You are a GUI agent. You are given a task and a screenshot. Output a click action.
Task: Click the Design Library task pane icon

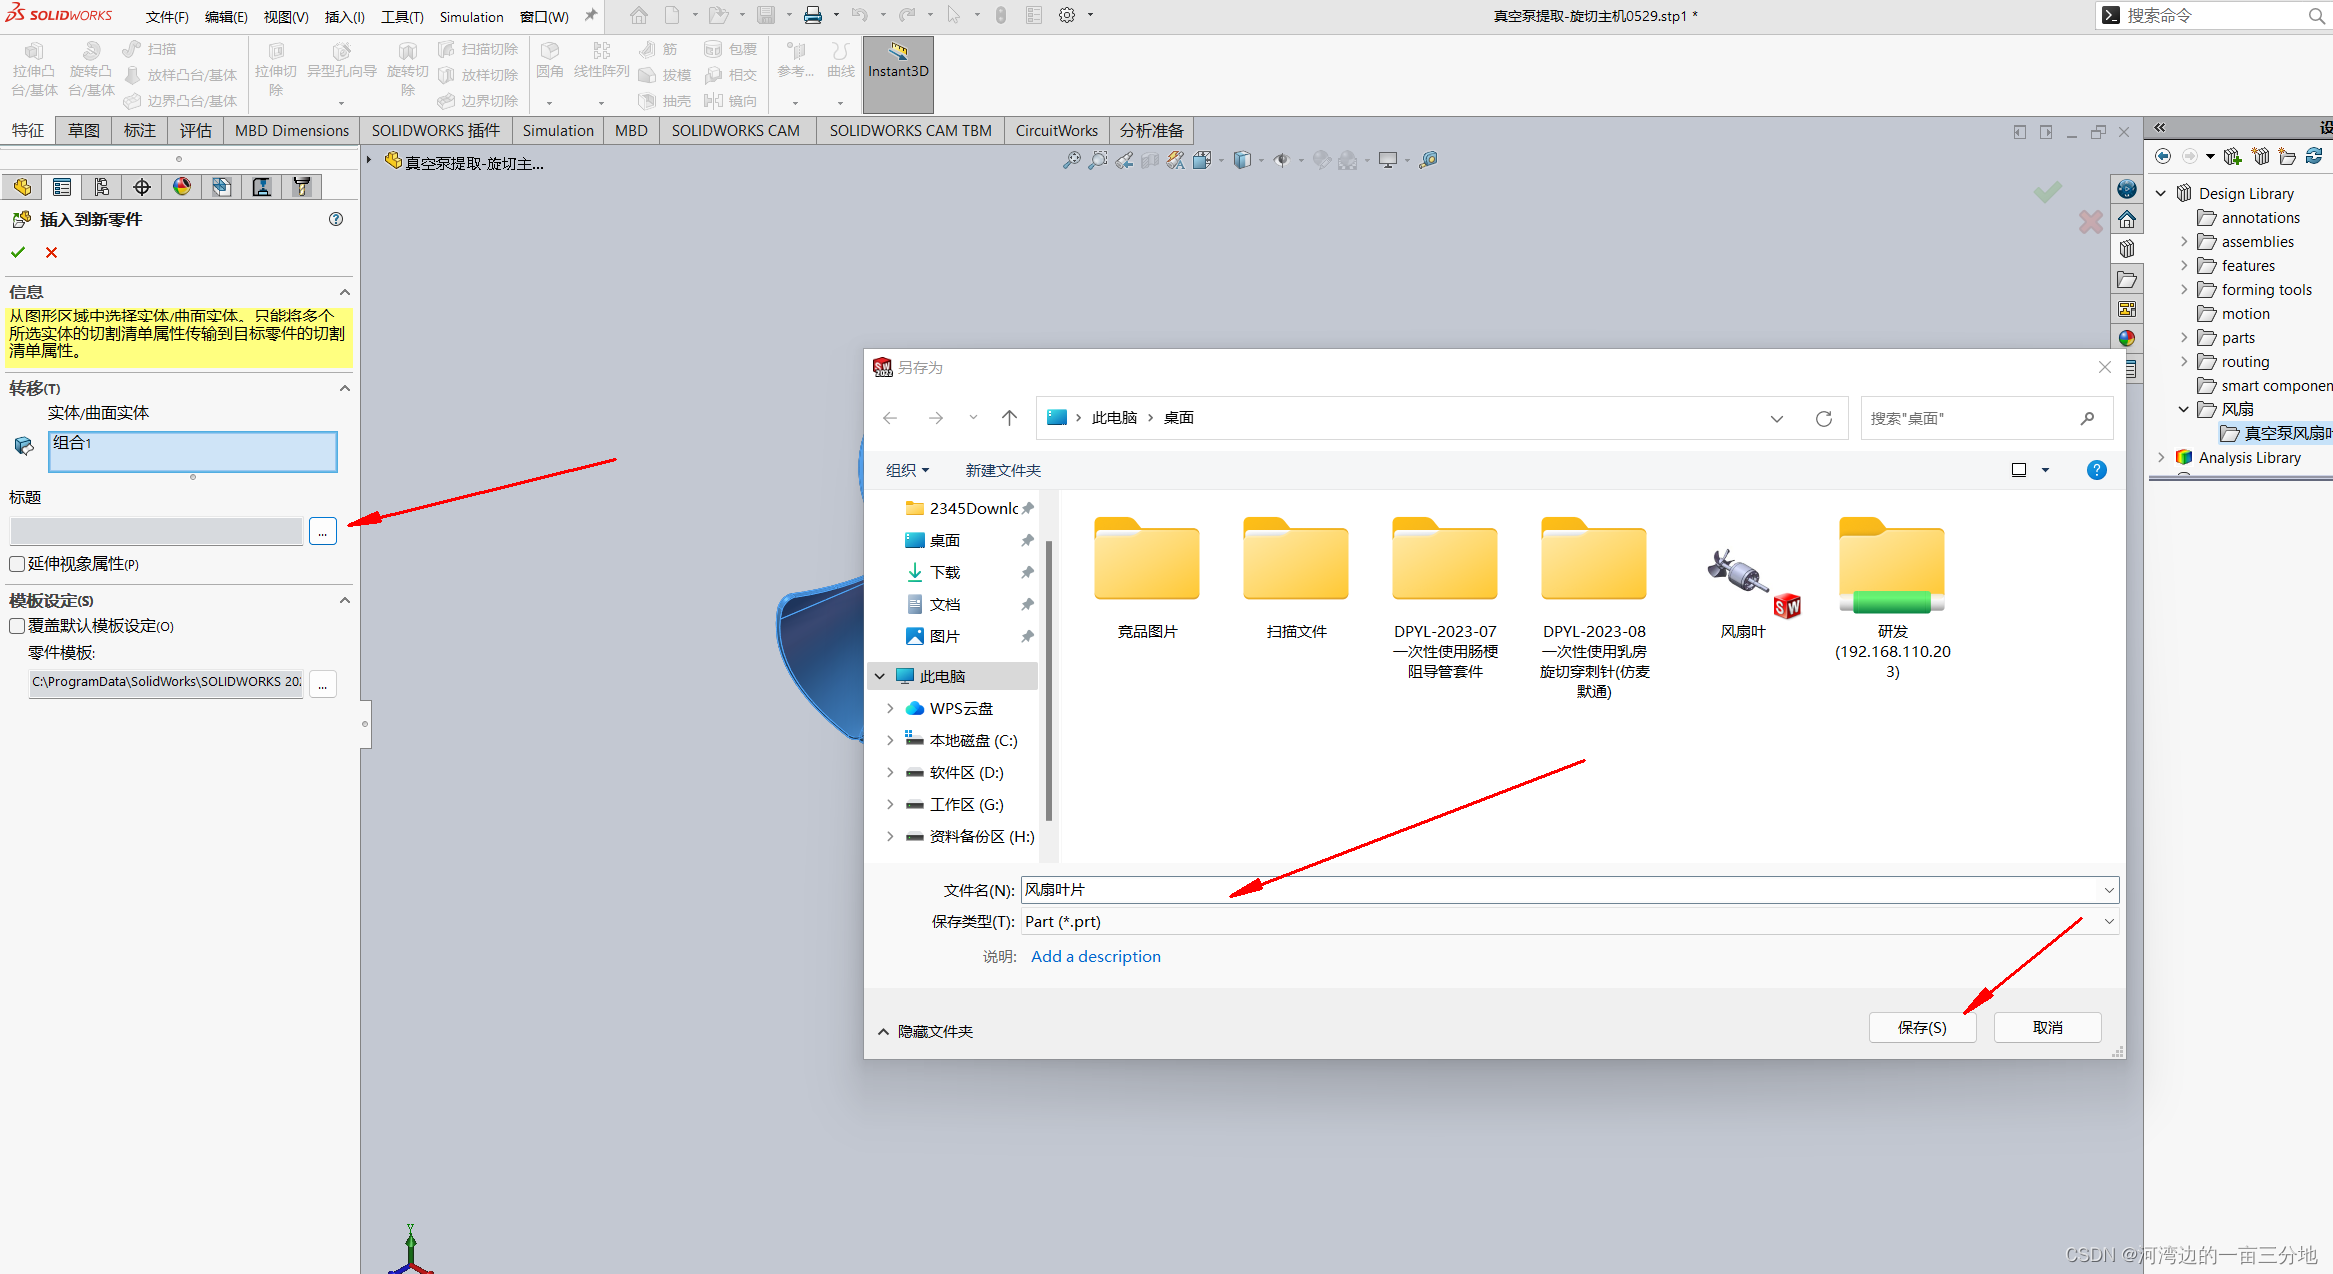(2127, 249)
